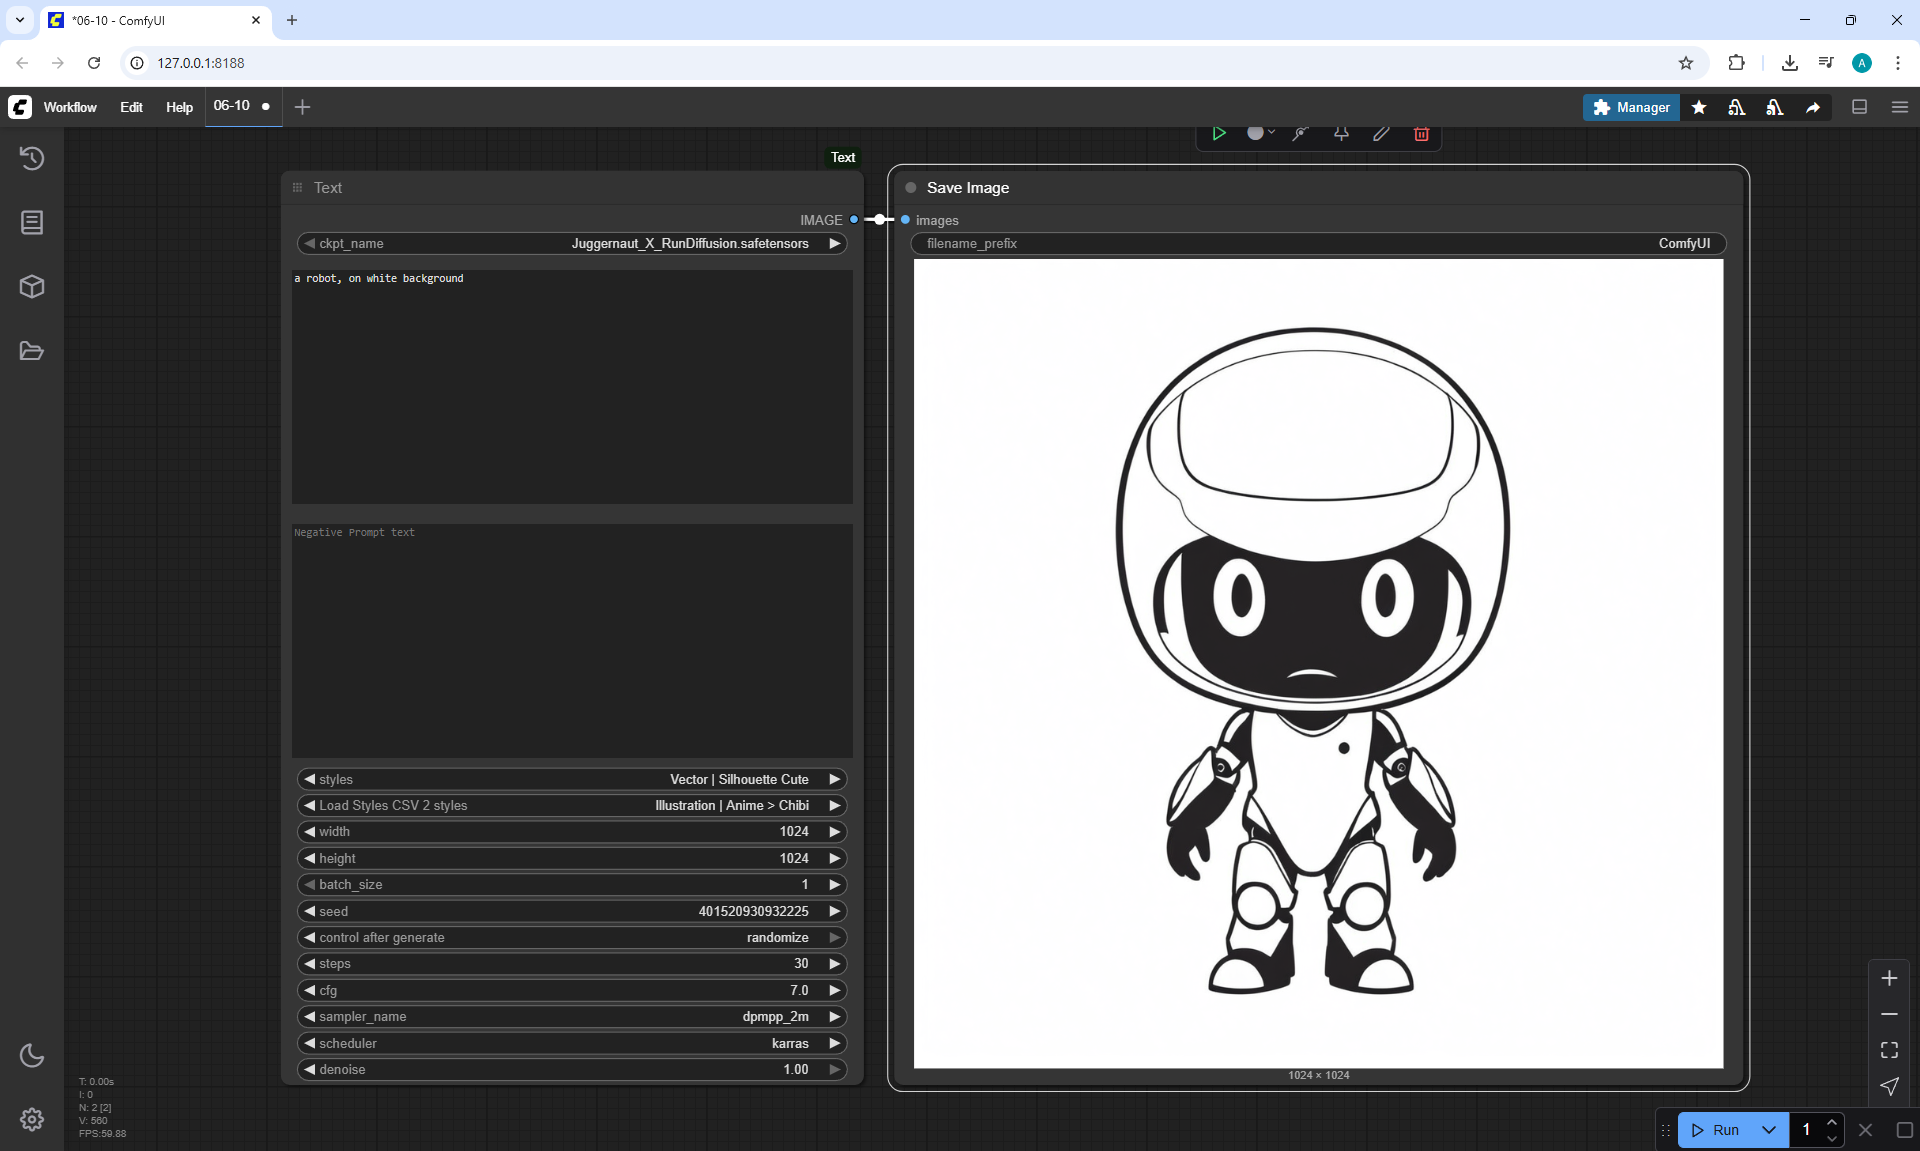The height and width of the screenshot is (1151, 1920).
Task: Open the queue history sidebar panel
Action: [32, 158]
